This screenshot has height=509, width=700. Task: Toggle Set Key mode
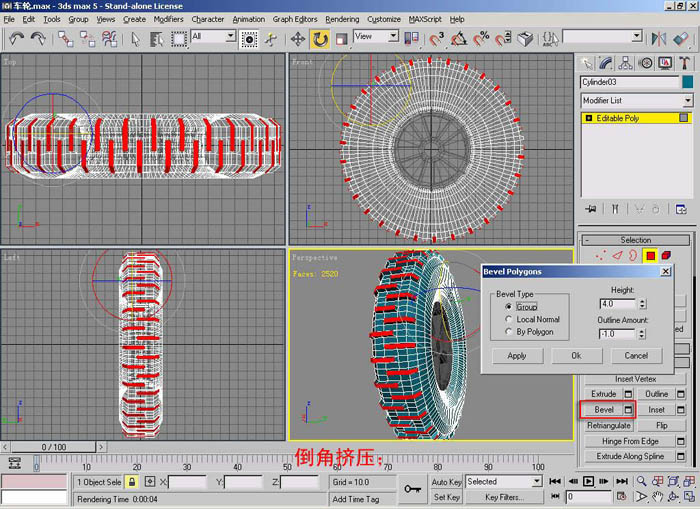click(446, 497)
